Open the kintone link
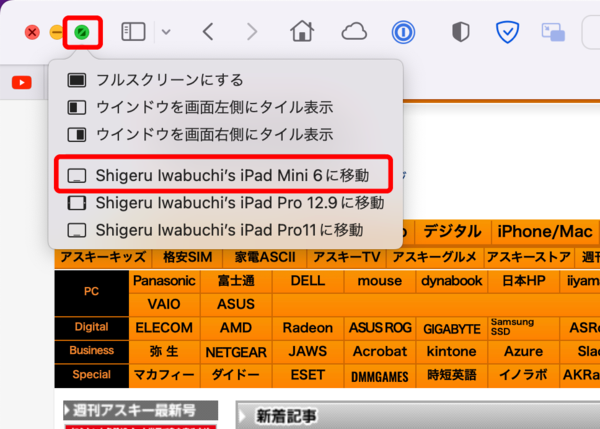The image size is (600, 429). click(452, 352)
